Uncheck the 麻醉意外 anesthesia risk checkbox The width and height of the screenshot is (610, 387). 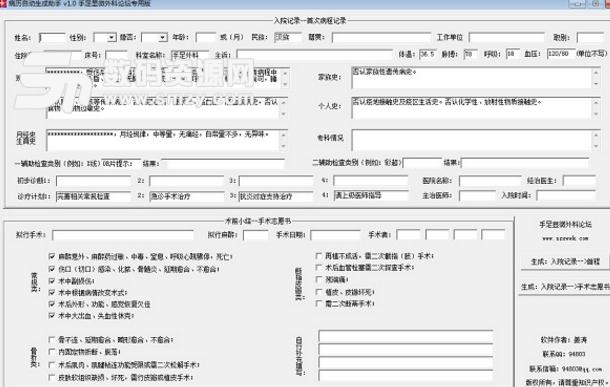pyautogui.click(x=52, y=256)
